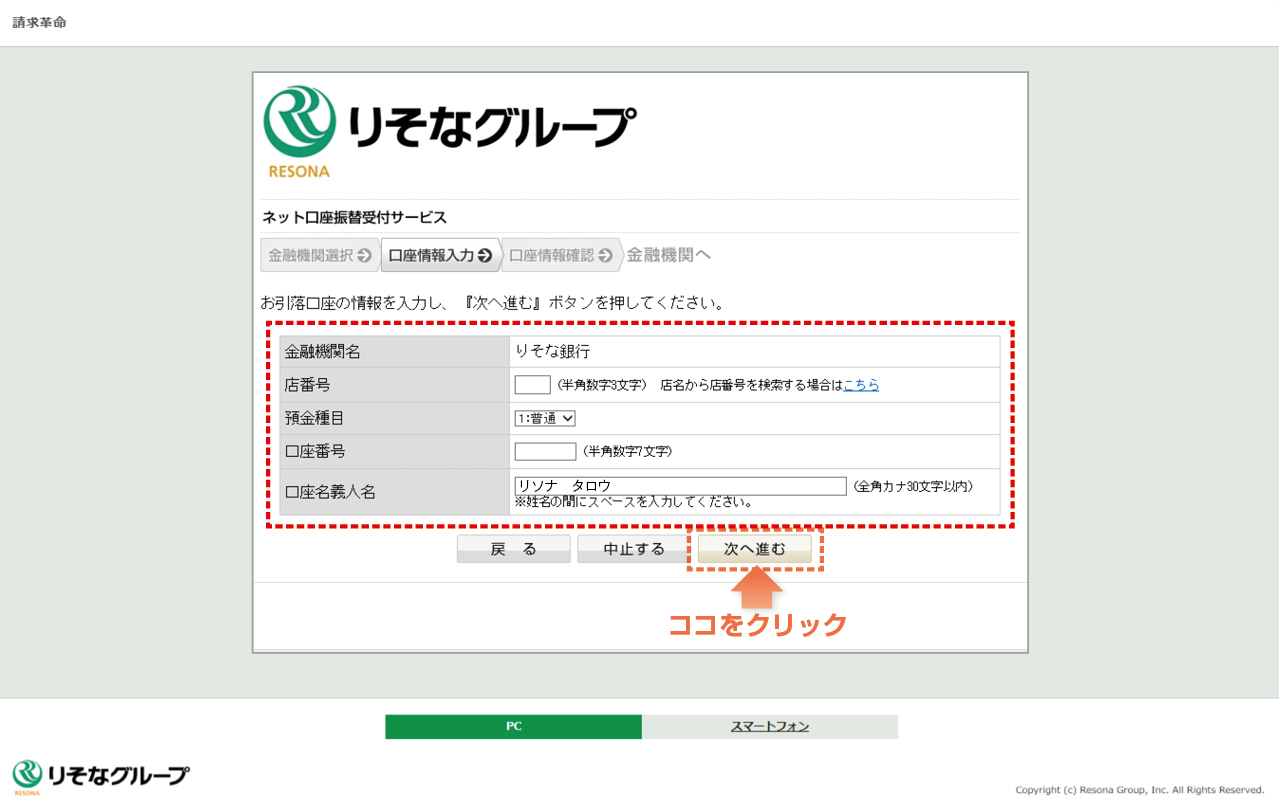Click the 口座情報入力 step tab
The width and height of the screenshot is (1279, 804).
(x=440, y=255)
